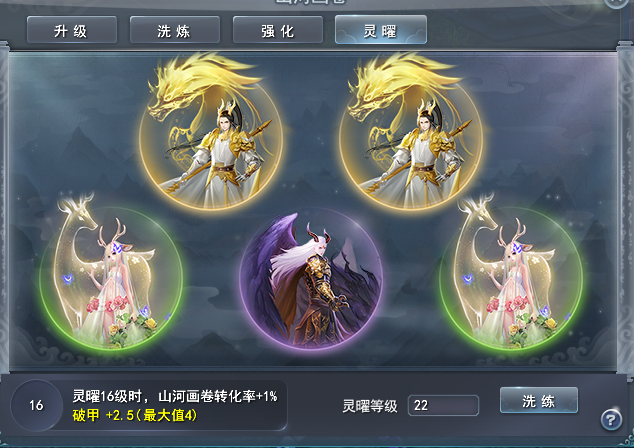This screenshot has height=448, width=634.
Task: Click the level 16 circle badge
Action: pyautogui.click(x=36, y=405)
